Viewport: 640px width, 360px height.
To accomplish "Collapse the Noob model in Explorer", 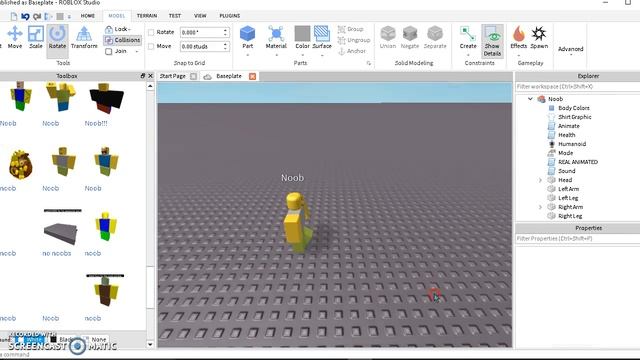I will click(x=530, y=99).
